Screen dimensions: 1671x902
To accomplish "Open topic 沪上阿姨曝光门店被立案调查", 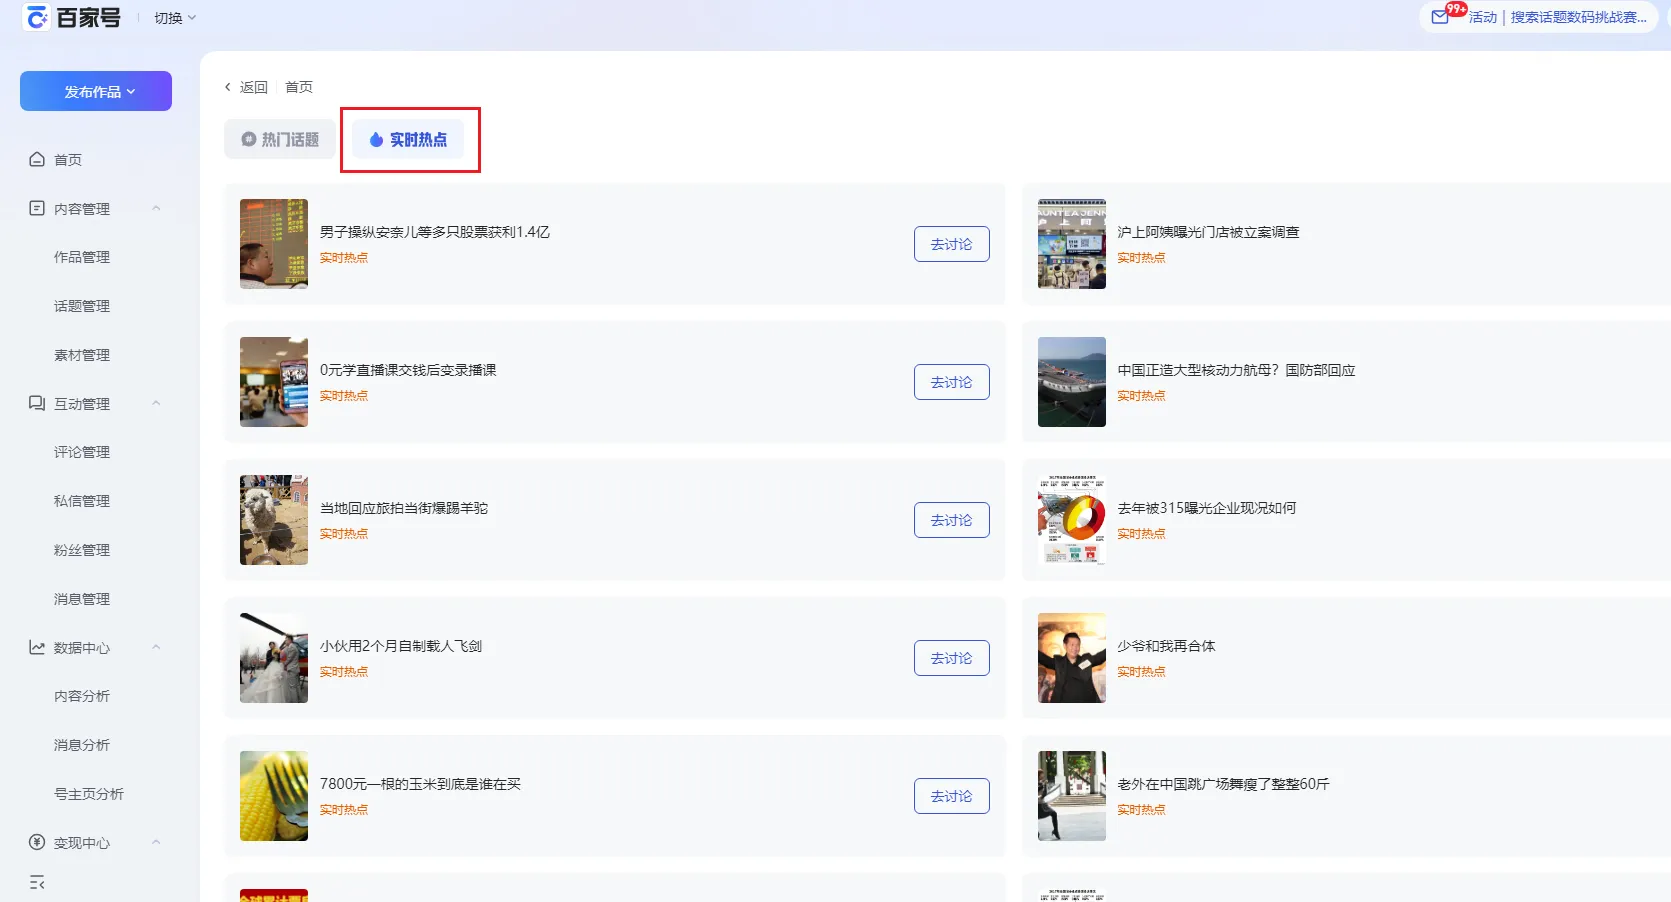I will point(1208,232).
